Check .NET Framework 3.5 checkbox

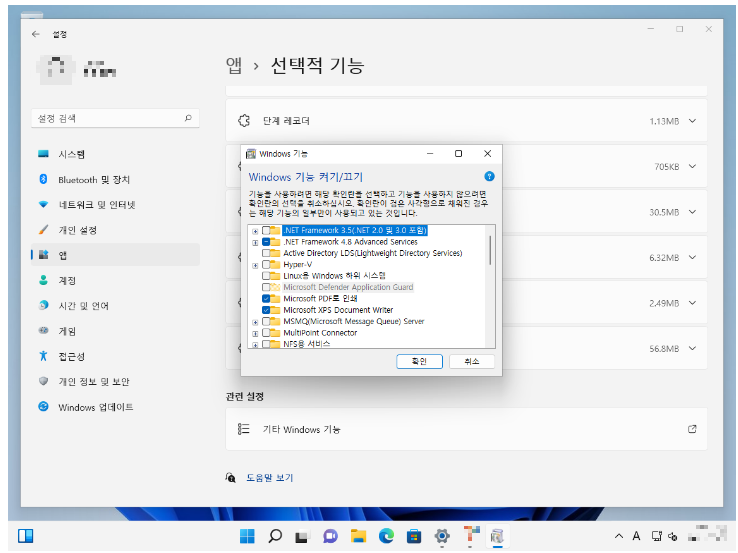click(x=266, y=231)
